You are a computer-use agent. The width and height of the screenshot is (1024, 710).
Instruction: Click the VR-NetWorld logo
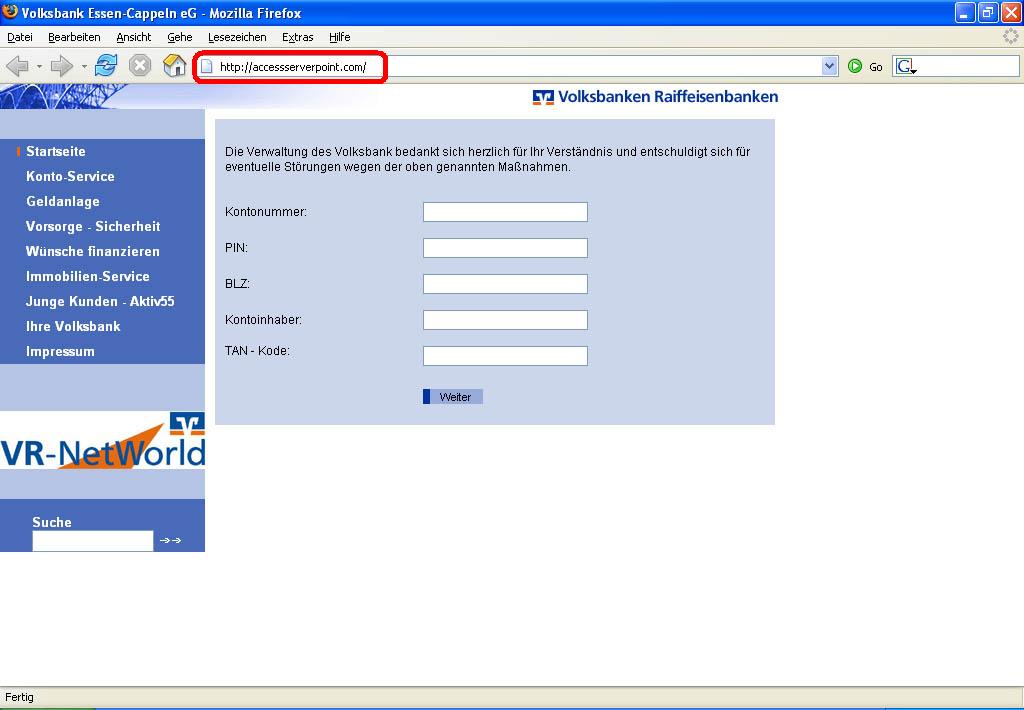[x=103, y=440]
